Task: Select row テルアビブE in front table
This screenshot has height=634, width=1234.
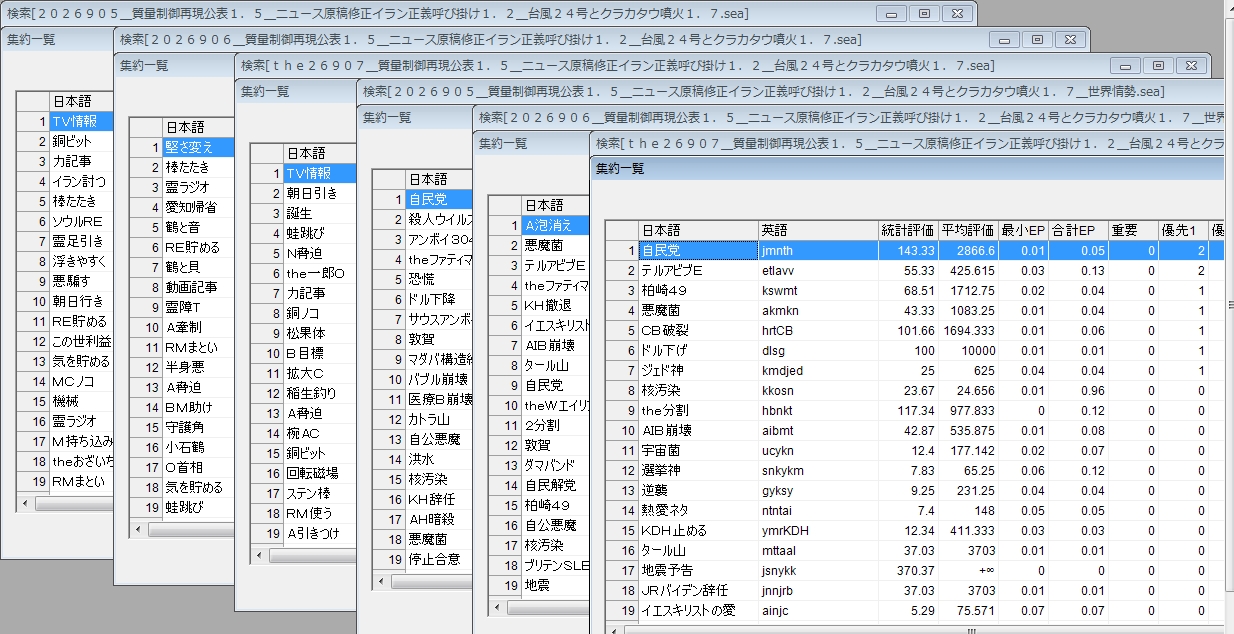Action: tap(915, 270)
